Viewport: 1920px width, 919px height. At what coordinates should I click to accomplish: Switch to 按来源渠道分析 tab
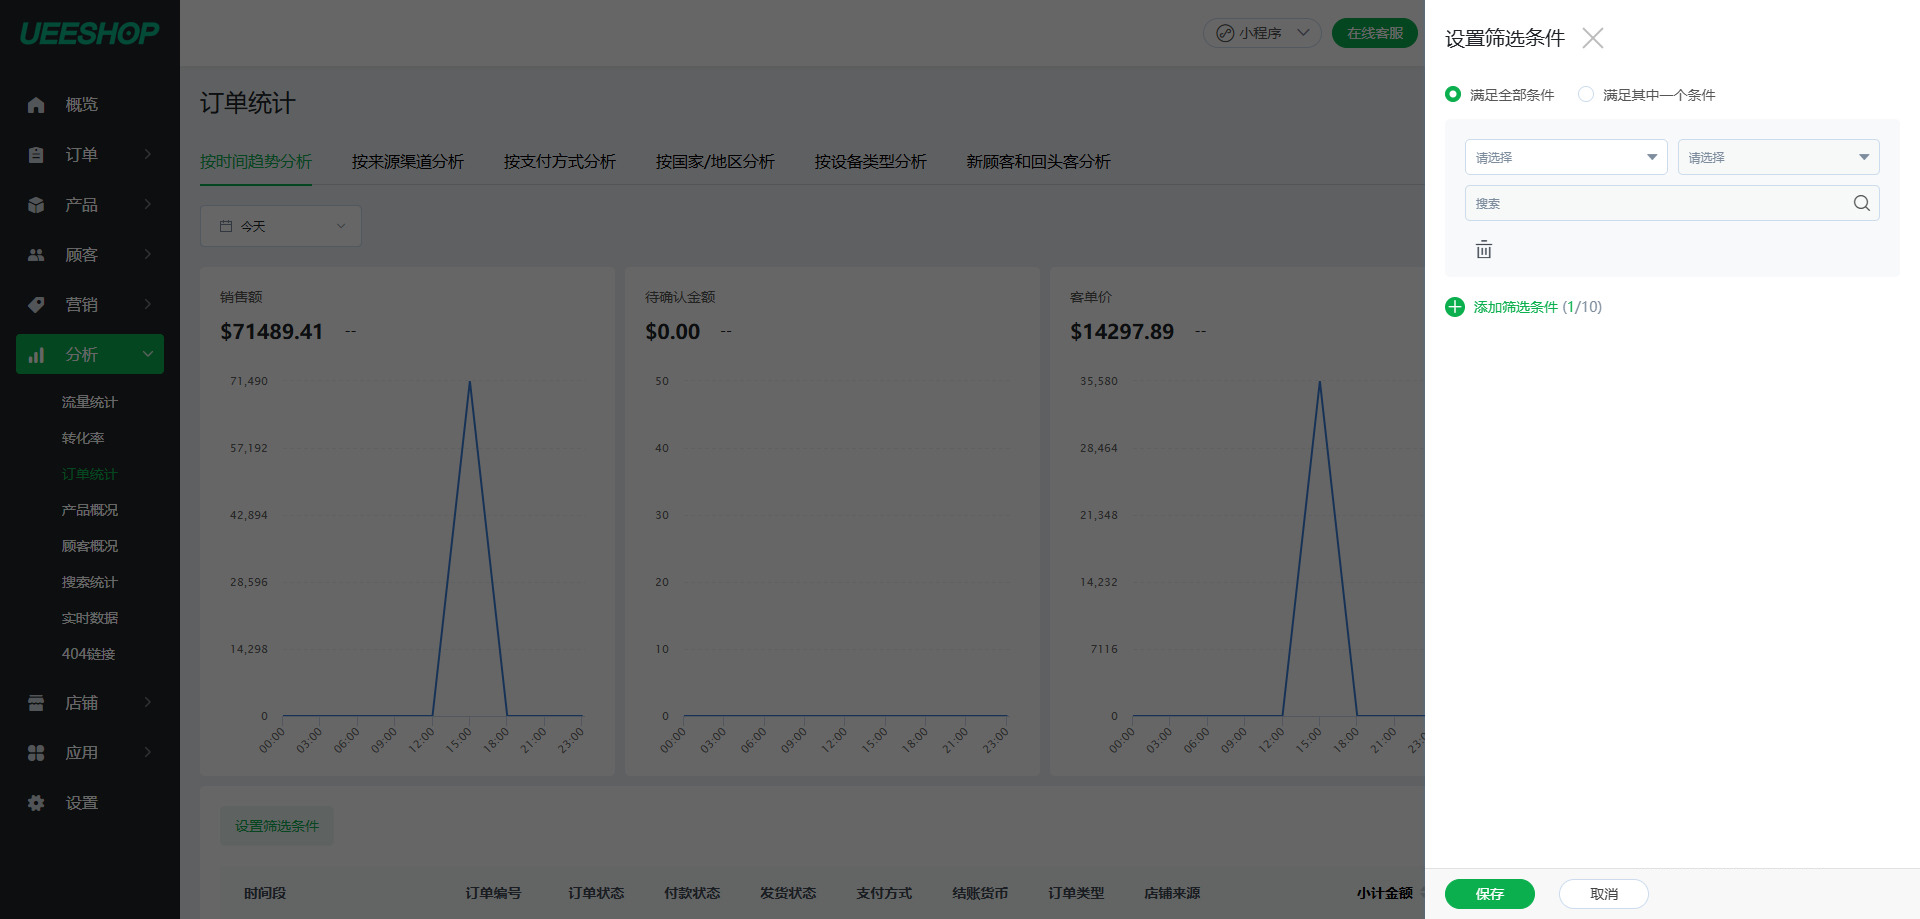click(x=408, y=161)
